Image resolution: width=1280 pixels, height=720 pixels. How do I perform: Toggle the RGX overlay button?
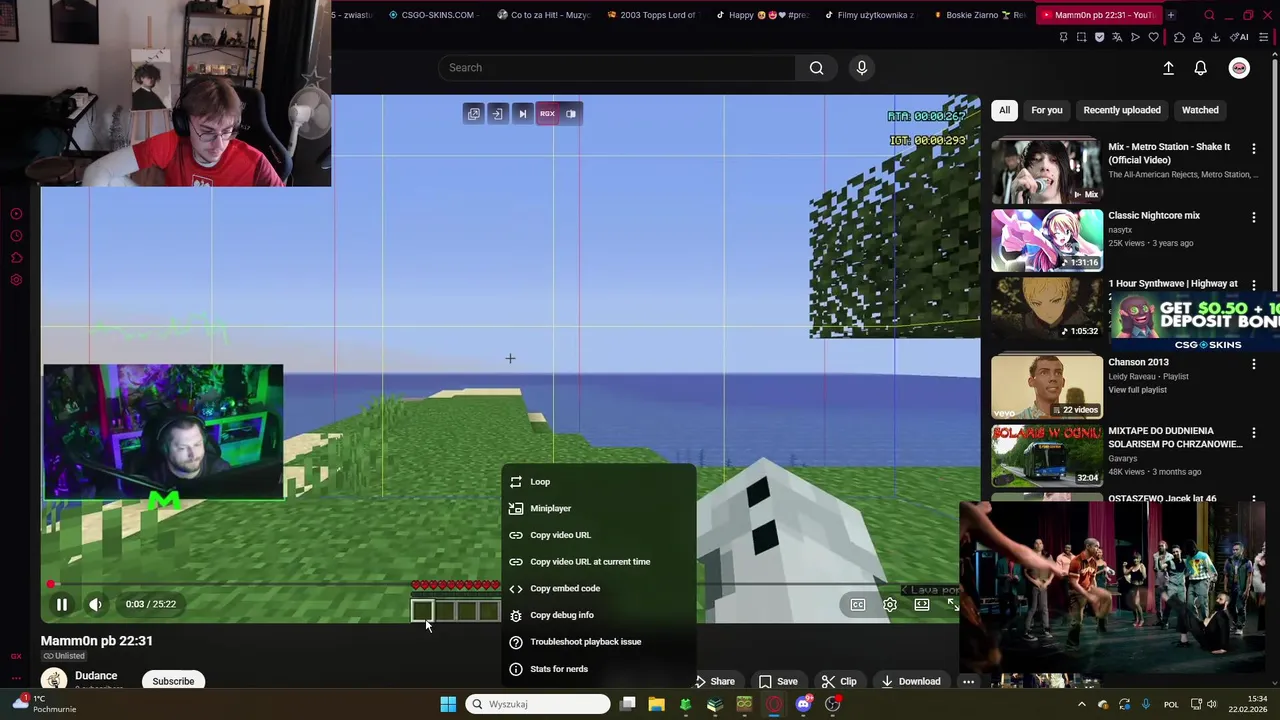click(547, 114)
